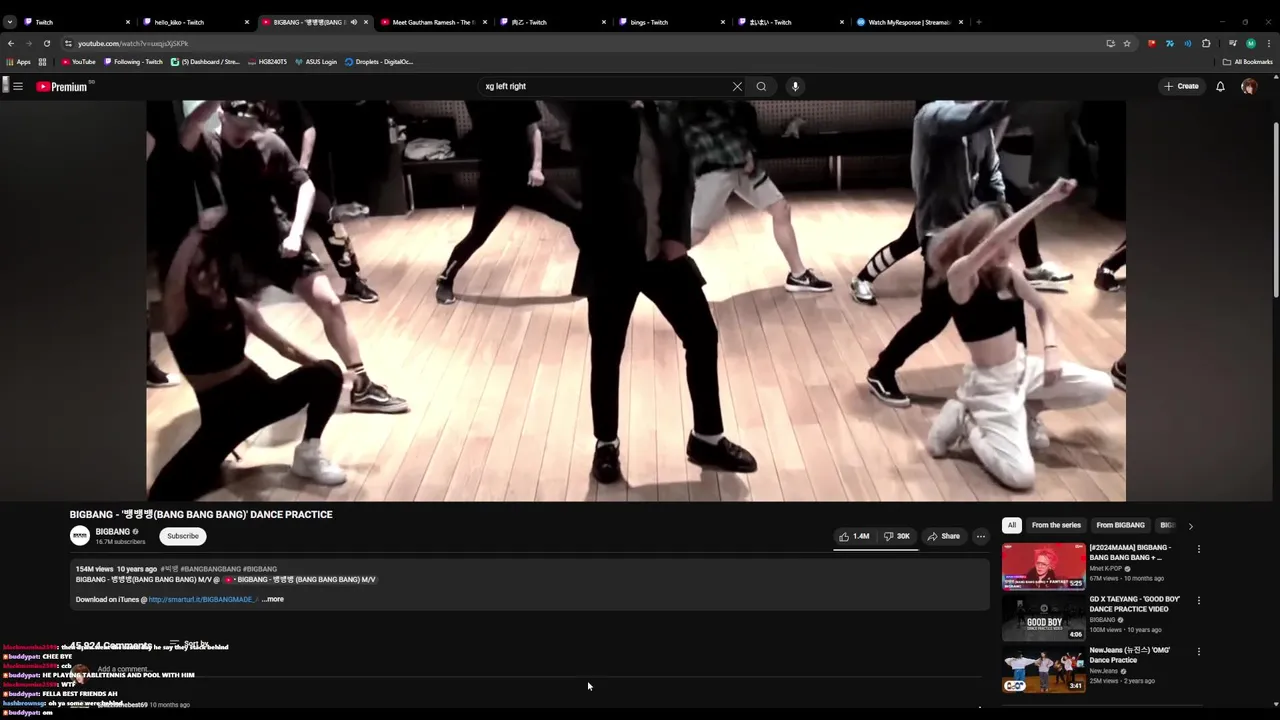This screenshot has height=720, width=1280.
Task: Reload the page in browser toolbar
Action: [46, 43]
